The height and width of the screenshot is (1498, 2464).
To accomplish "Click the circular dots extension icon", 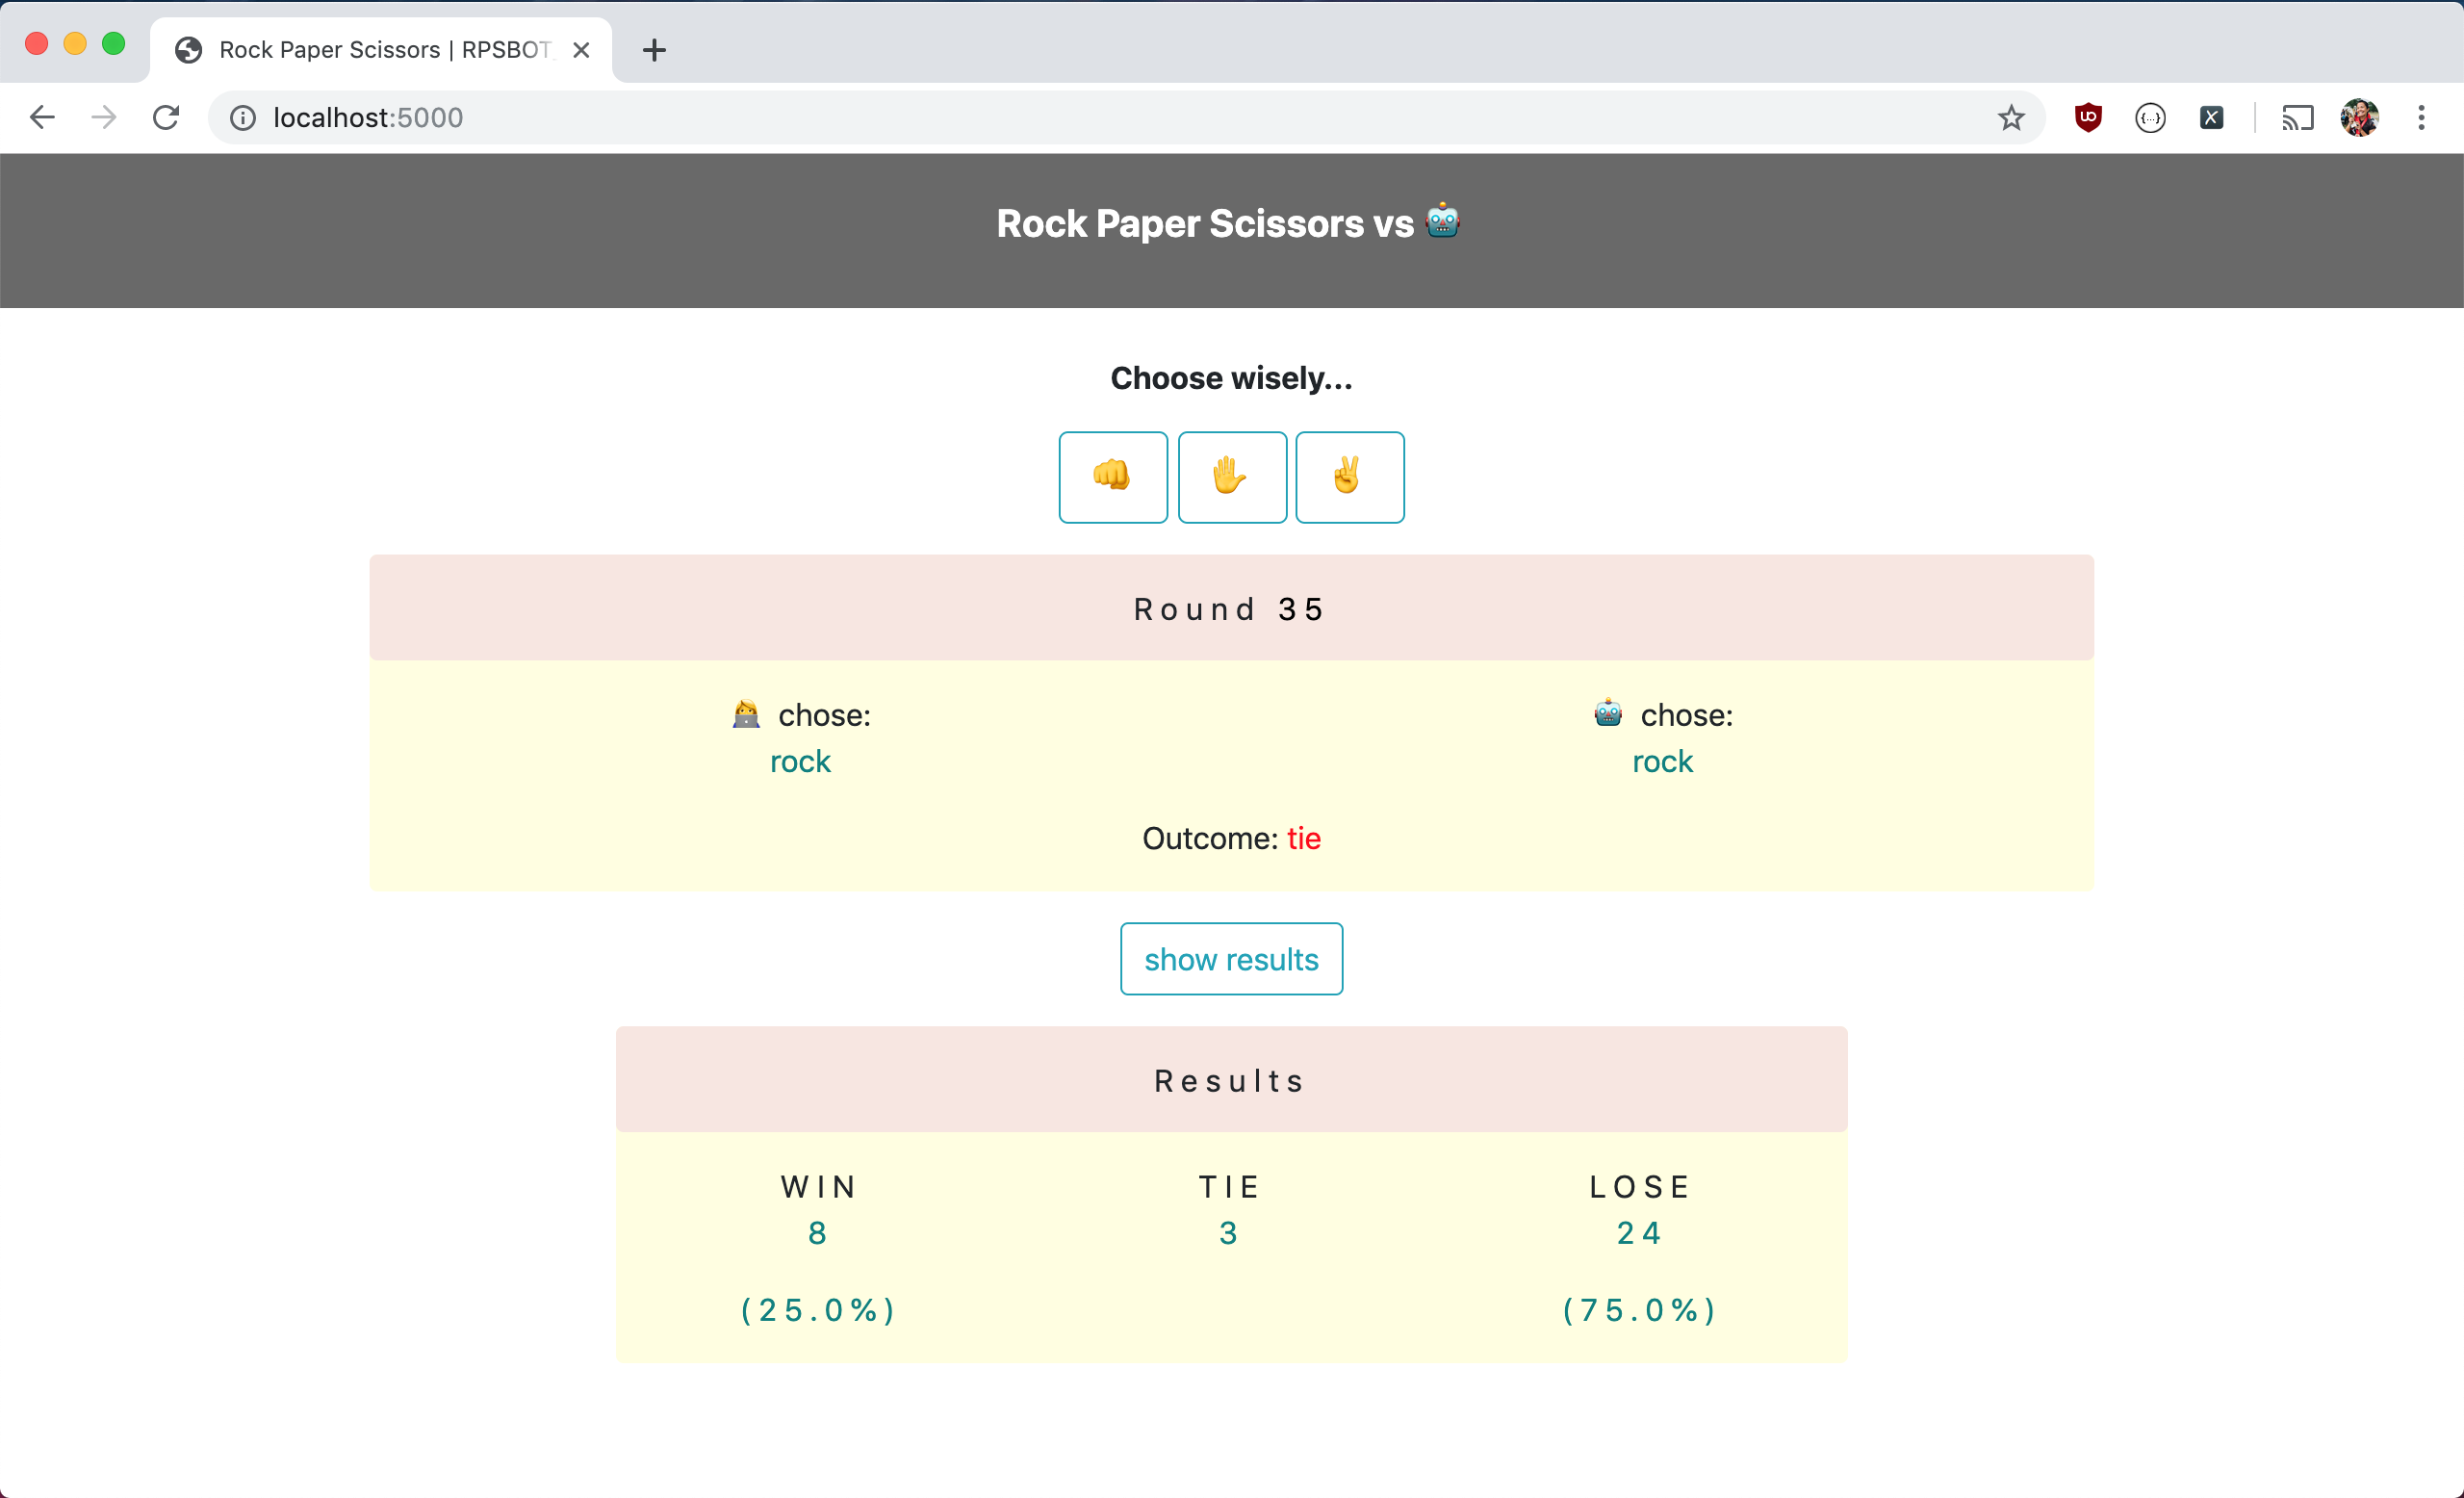I will click(2150, 118).
